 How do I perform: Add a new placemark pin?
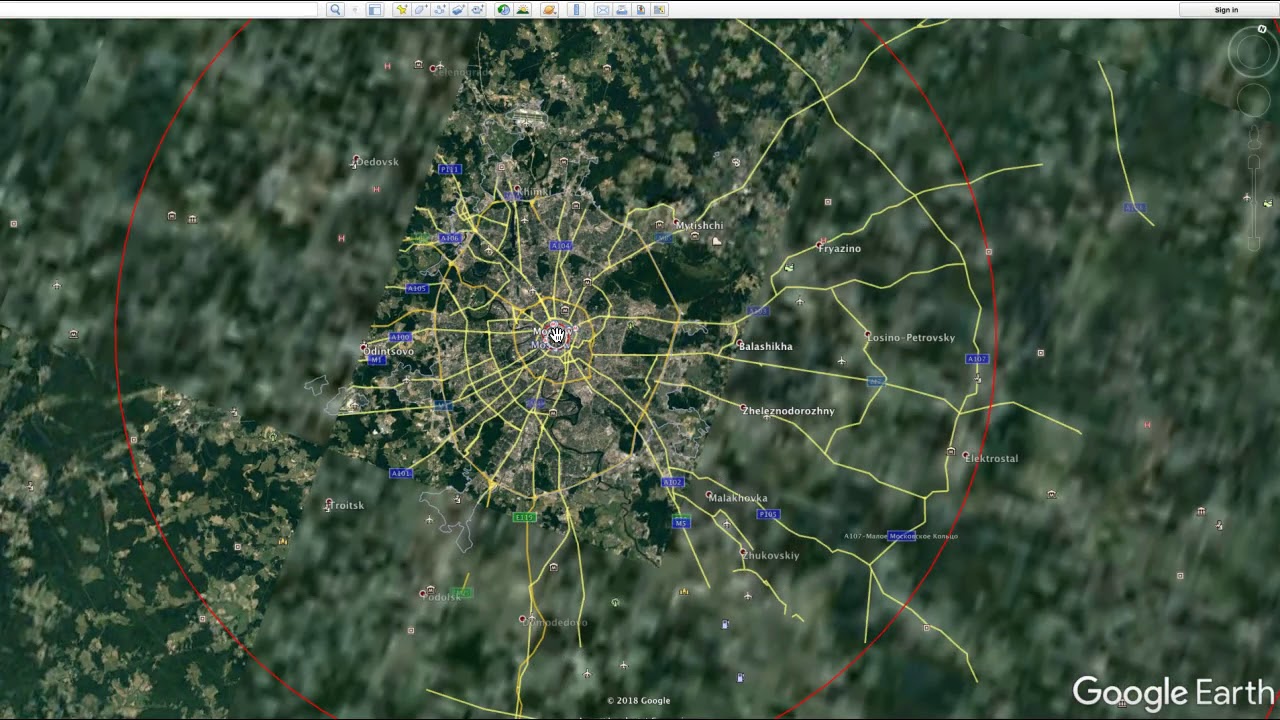[x=402, y=10]
